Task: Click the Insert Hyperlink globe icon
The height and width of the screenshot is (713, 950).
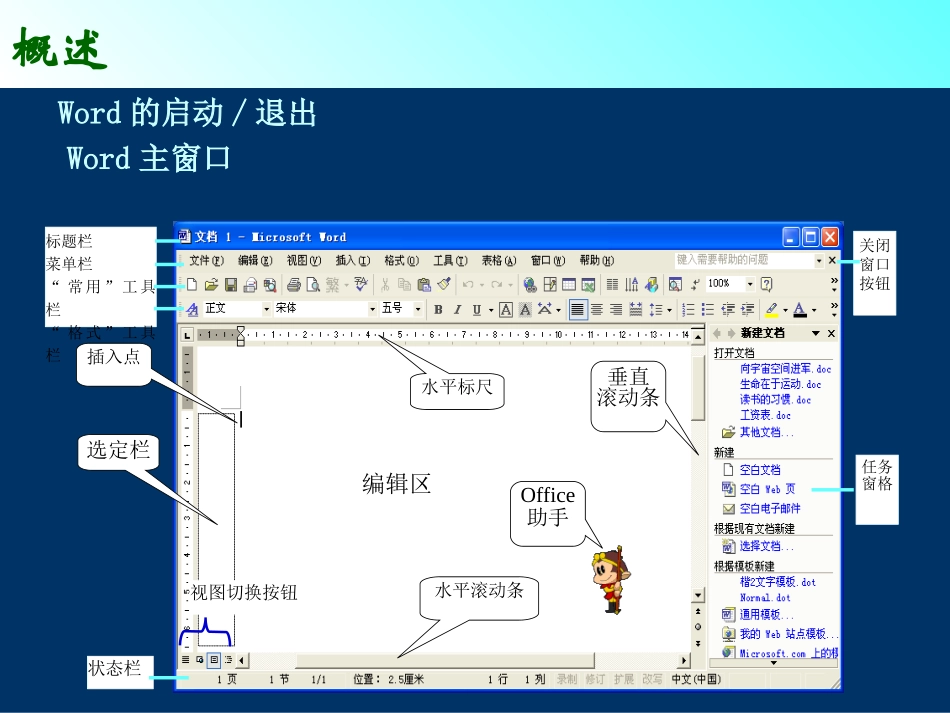Action: (x=530, y=284)
